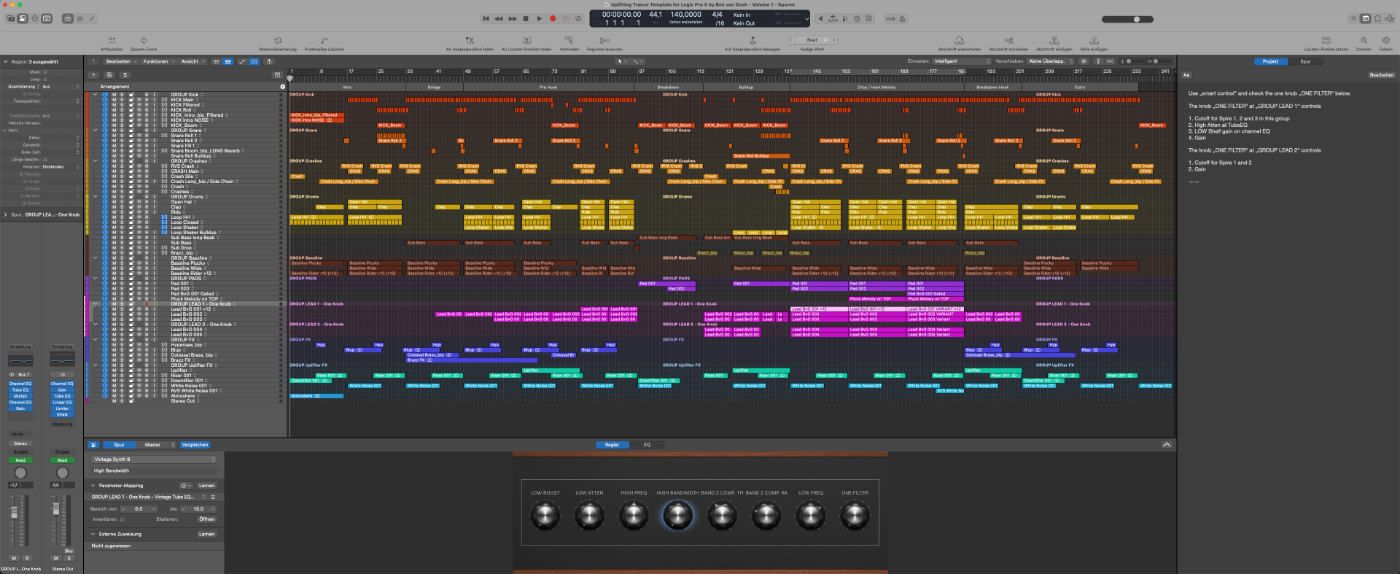Toggle Cycle mode in the transport

[579, 18]
